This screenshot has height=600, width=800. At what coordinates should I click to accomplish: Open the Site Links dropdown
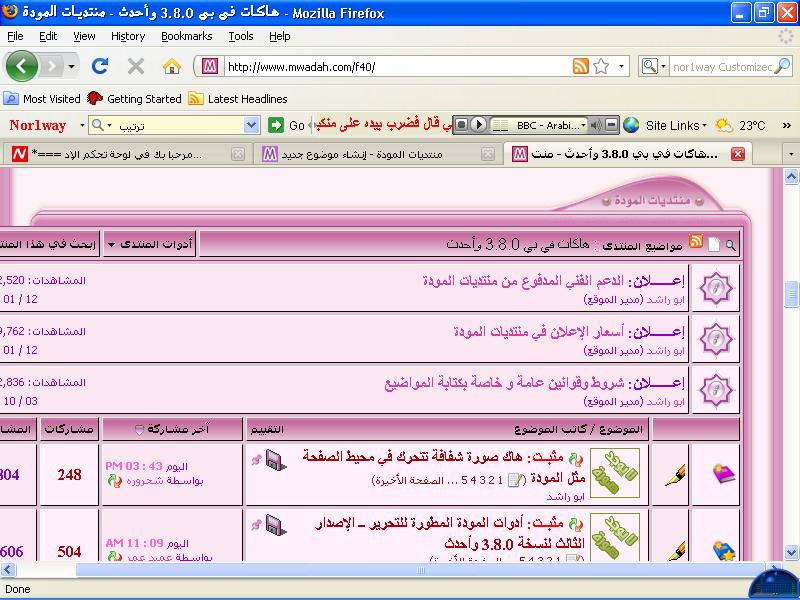pos(673,125)
